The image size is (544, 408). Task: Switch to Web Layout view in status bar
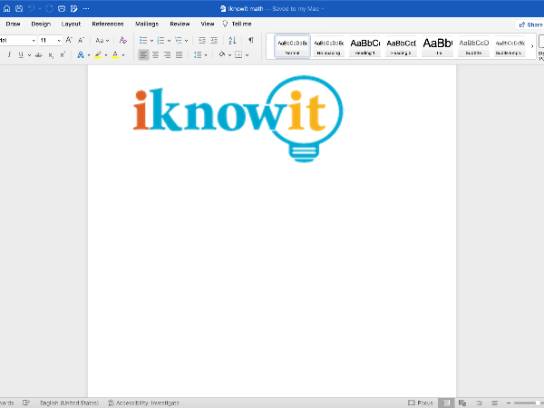(x=462, y=403)
